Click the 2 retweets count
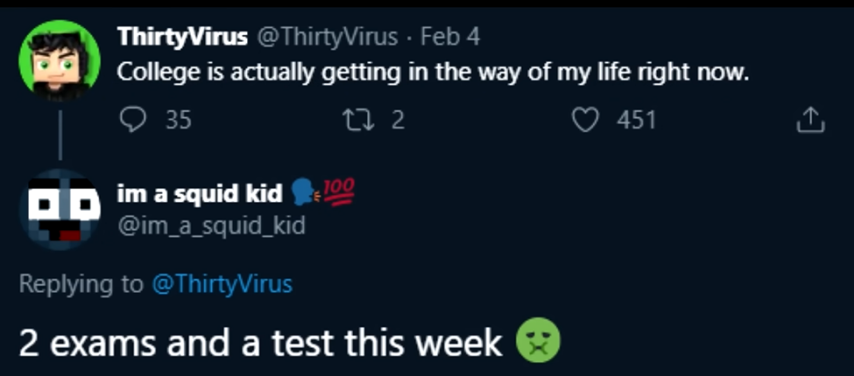Screen dimensions: 854x376 [x=398, y=119]
